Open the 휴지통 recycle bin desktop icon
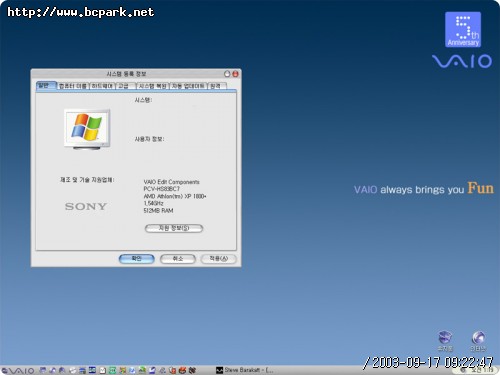 (x=445, y=341)
